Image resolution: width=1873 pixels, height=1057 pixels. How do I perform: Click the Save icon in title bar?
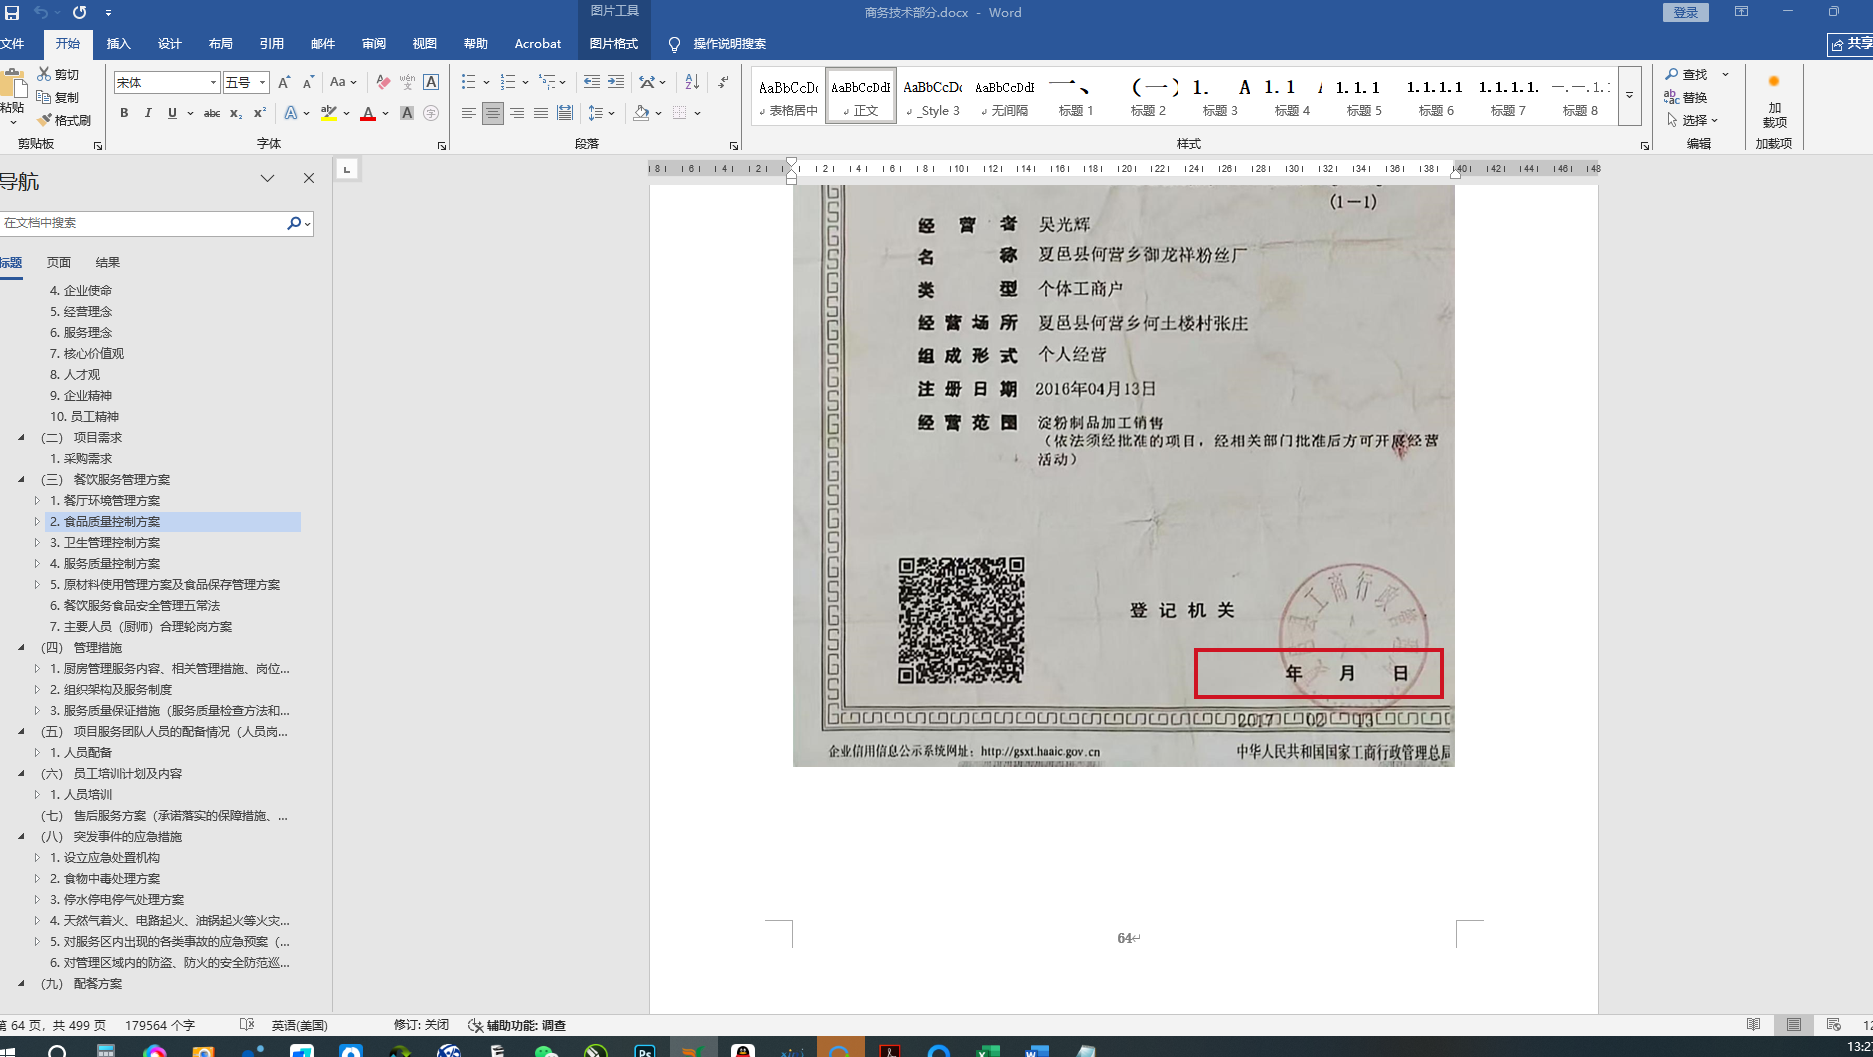(12, 13)
